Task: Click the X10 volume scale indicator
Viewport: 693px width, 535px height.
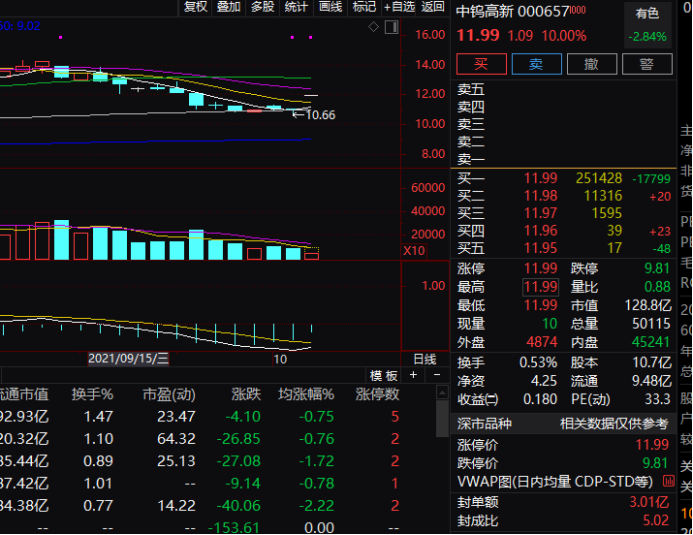Action: click(413, 251)
